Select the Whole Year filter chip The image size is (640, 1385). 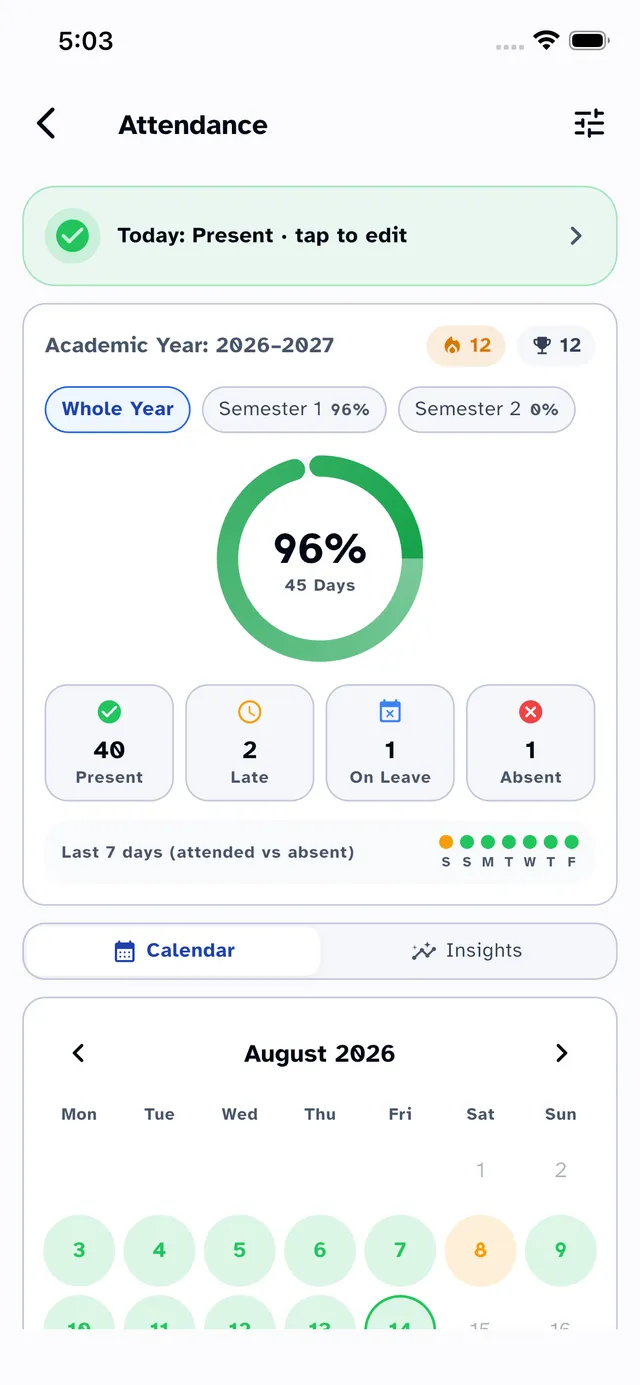click(x=118, y=409)
